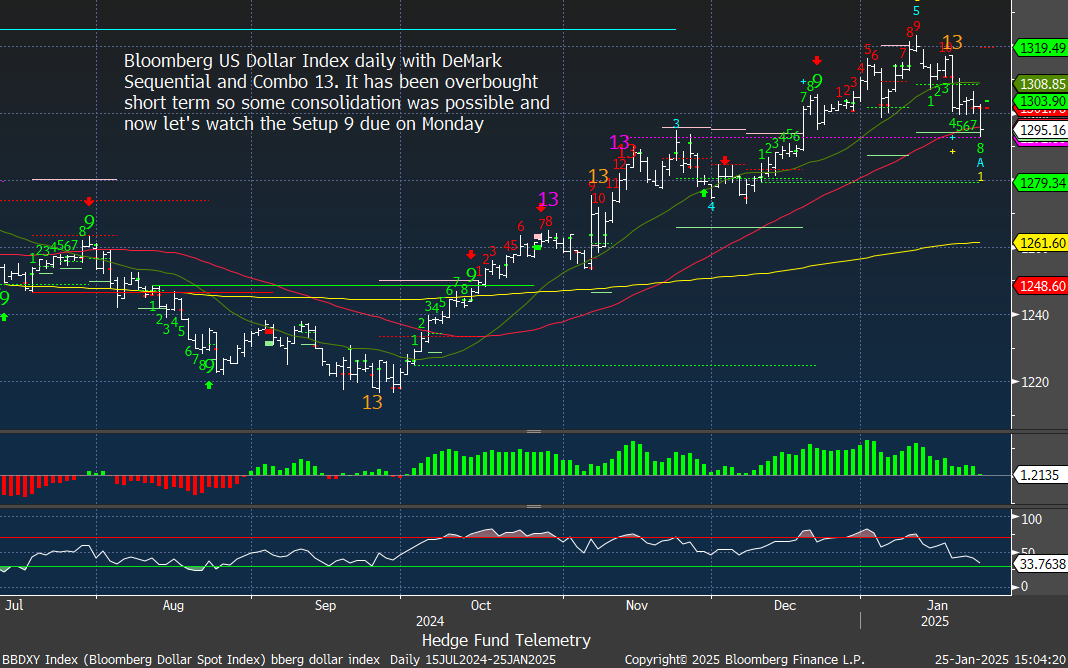This screenshot has height=668, width=1068.
Task: Select the Aug month label
Action: pyautogui.click(x=173, y=605)
